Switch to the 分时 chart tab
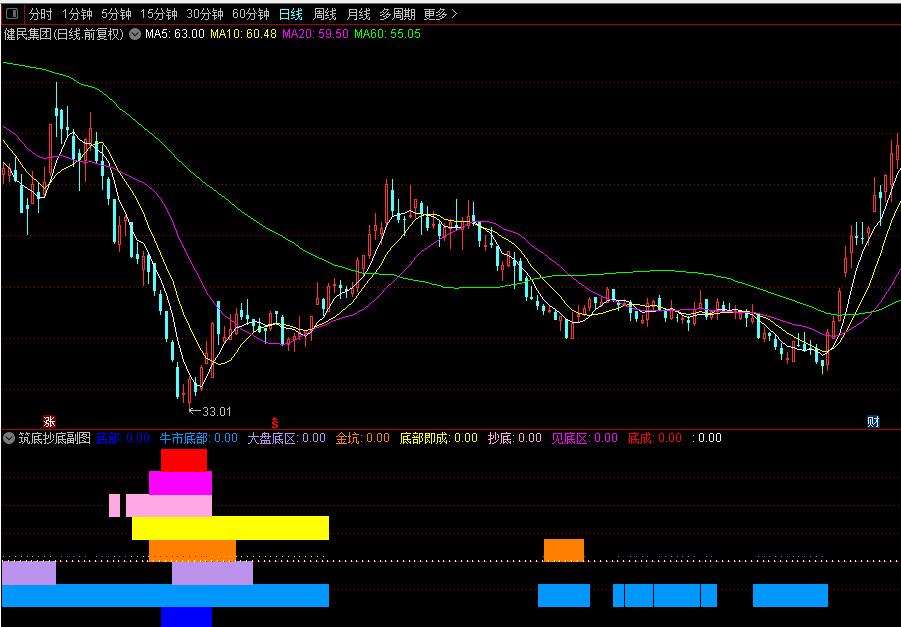 40,14
